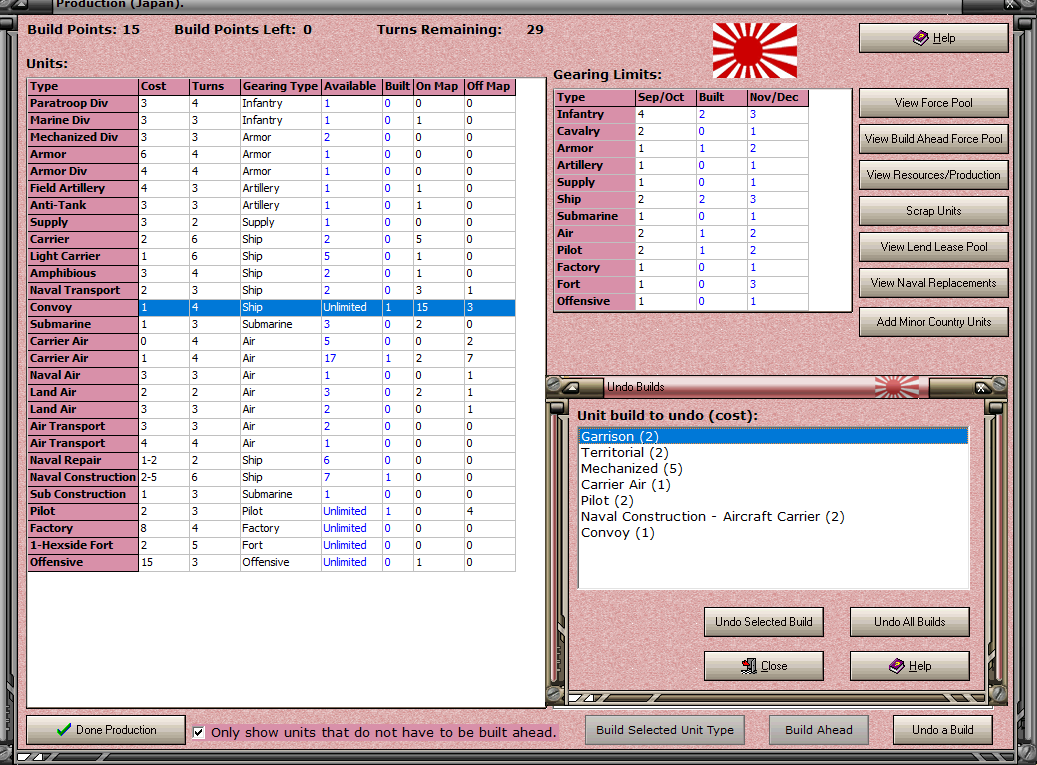1037x765 pixels.
Task: Open View Force Pool
Action: (933, 102)
